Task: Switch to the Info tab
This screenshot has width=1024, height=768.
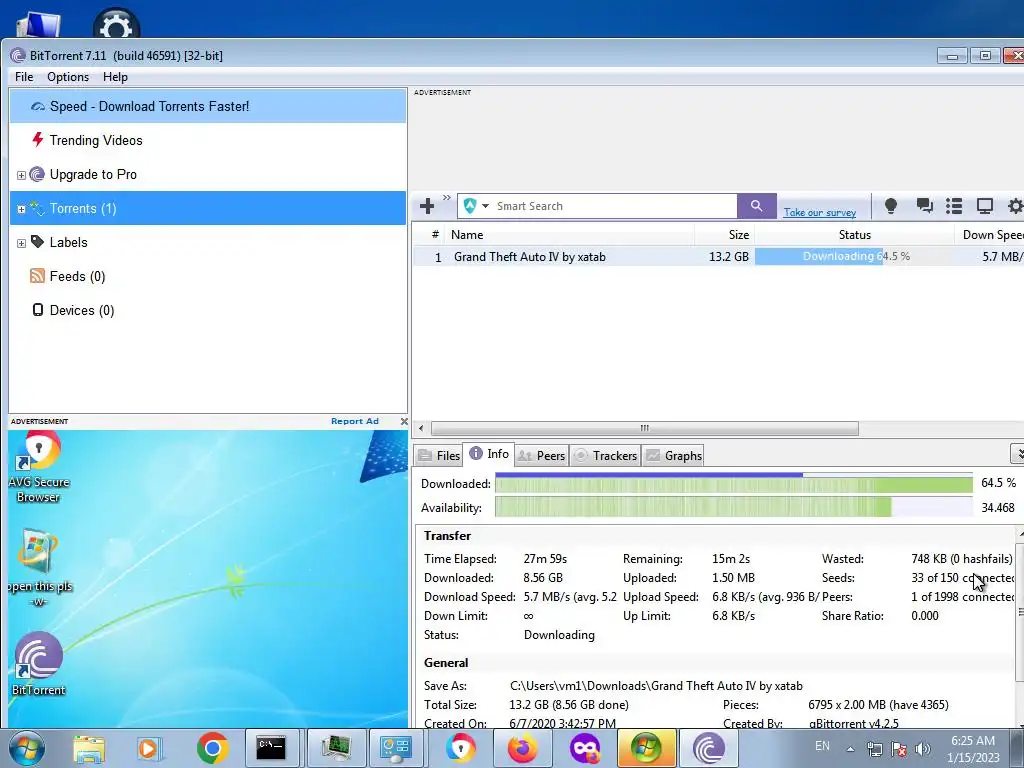Action: (x=489, y=454)
